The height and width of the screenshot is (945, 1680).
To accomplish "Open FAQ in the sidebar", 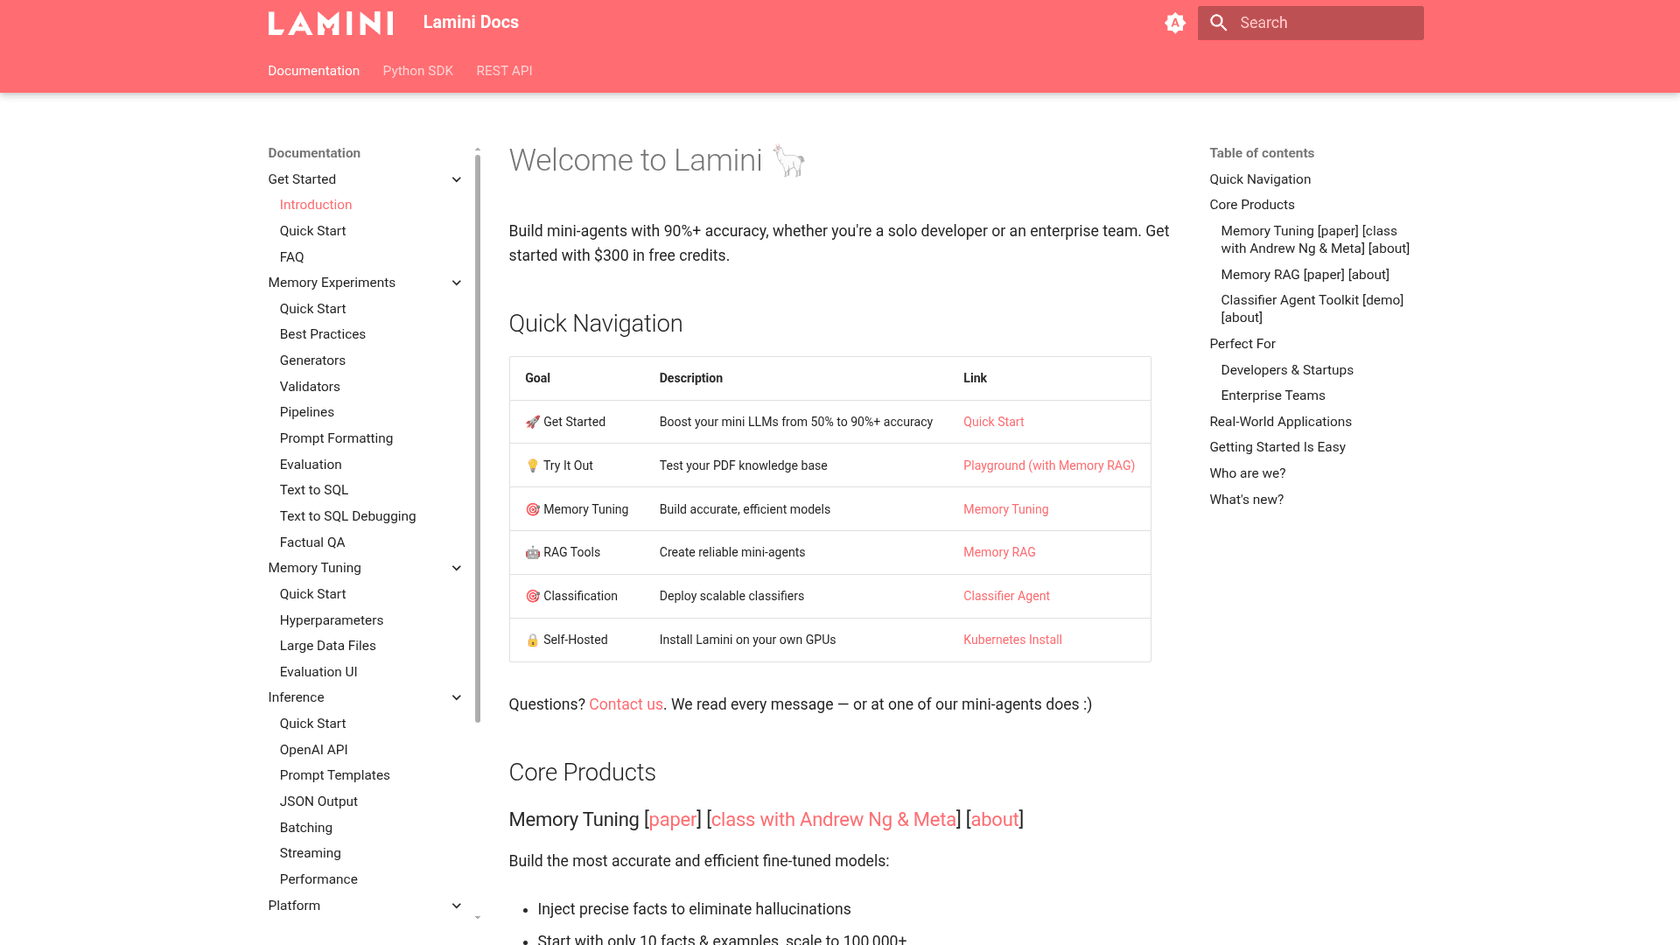I will click(292, 257).
